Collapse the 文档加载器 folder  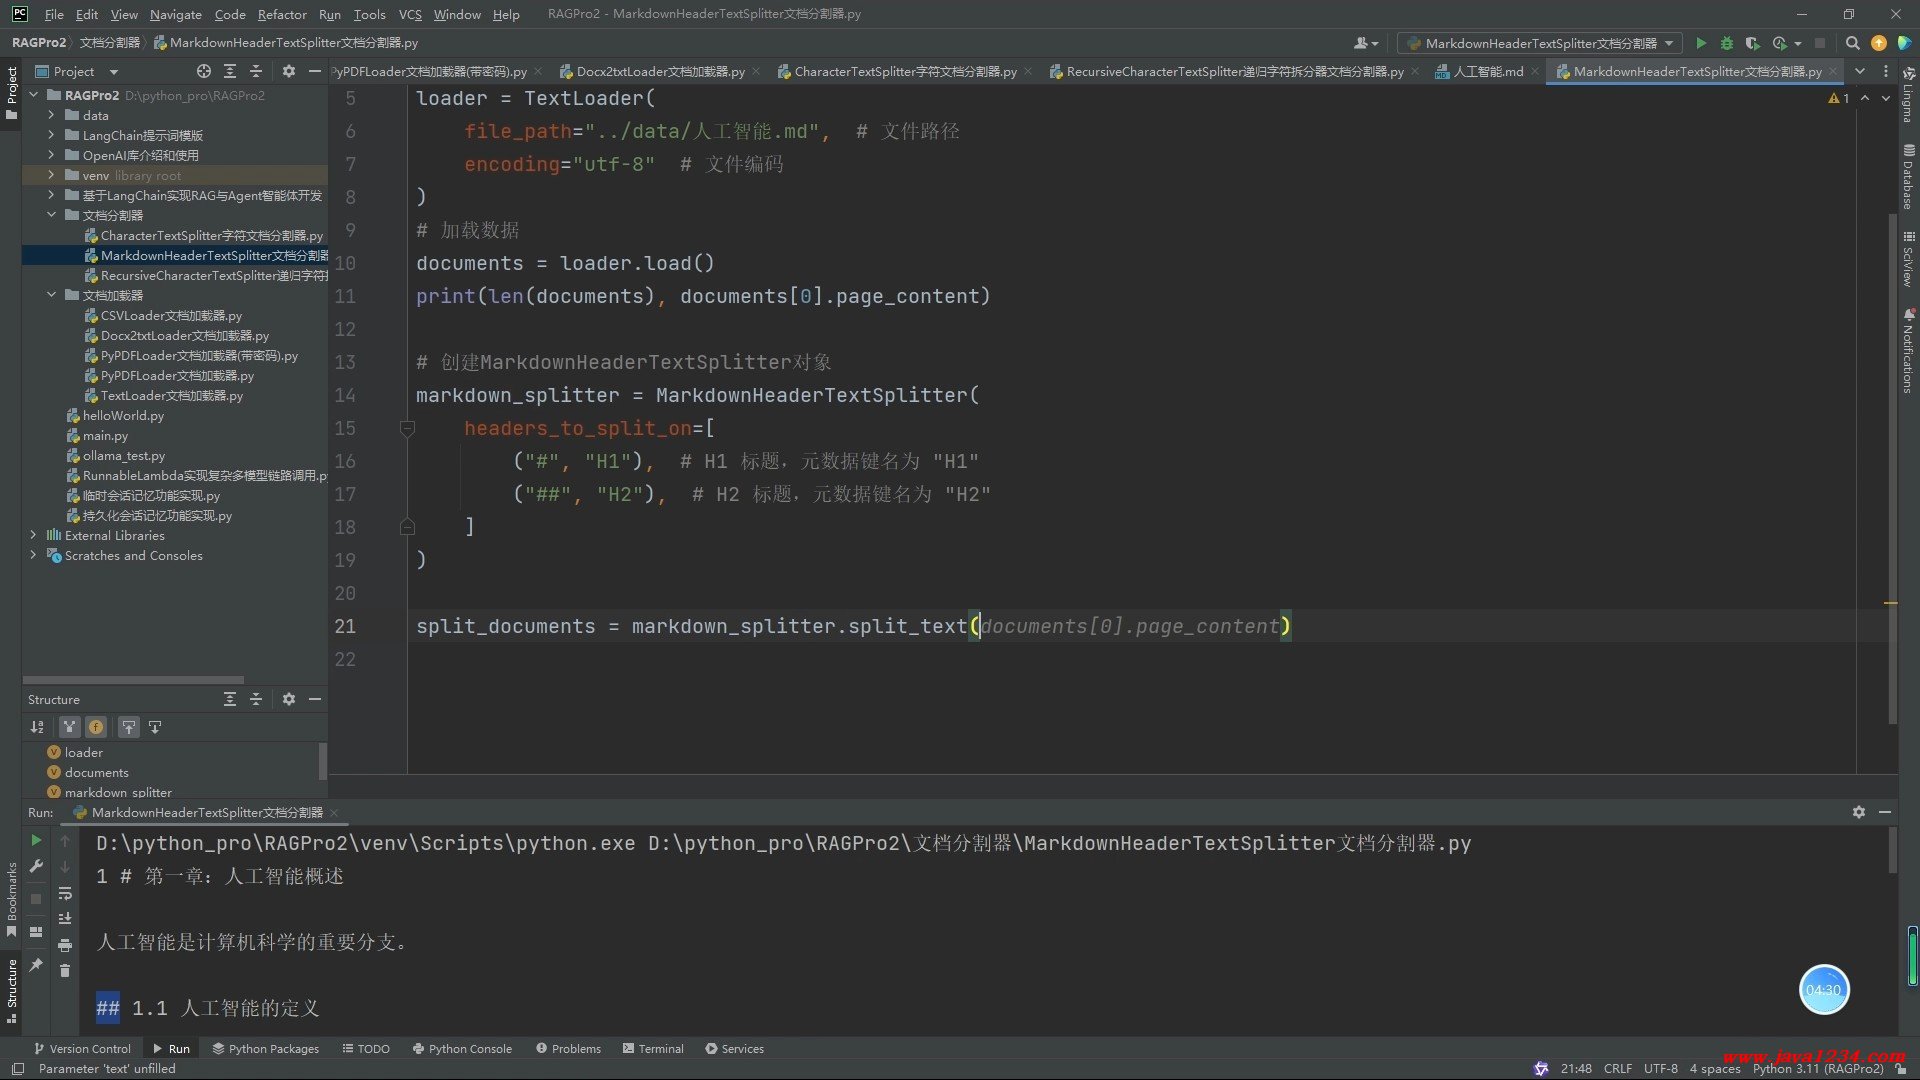(51, 295)
